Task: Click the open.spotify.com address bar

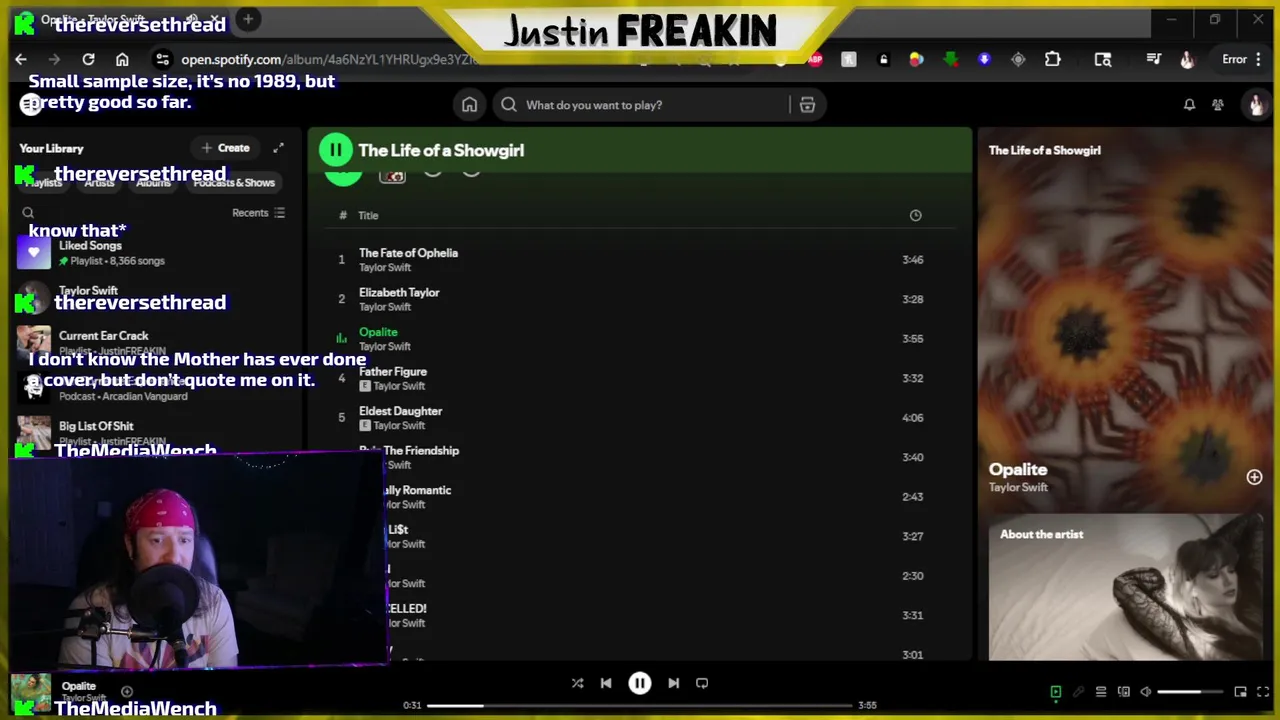Action: click(330, 59)
